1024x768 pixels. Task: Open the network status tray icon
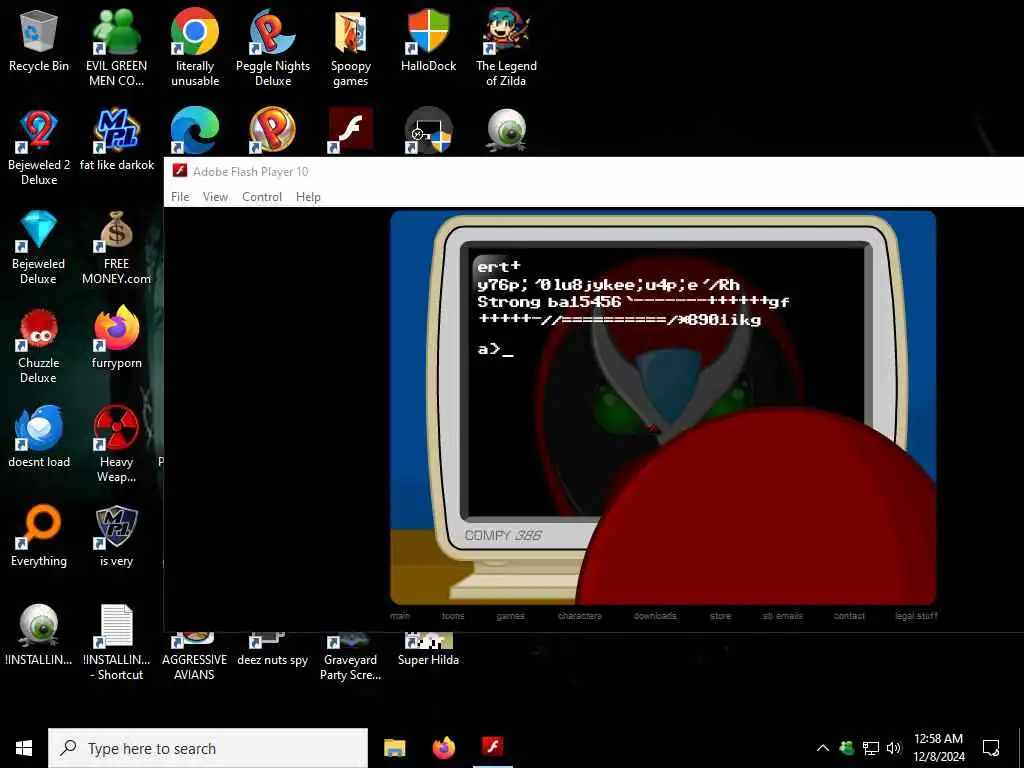click(871, 748)
